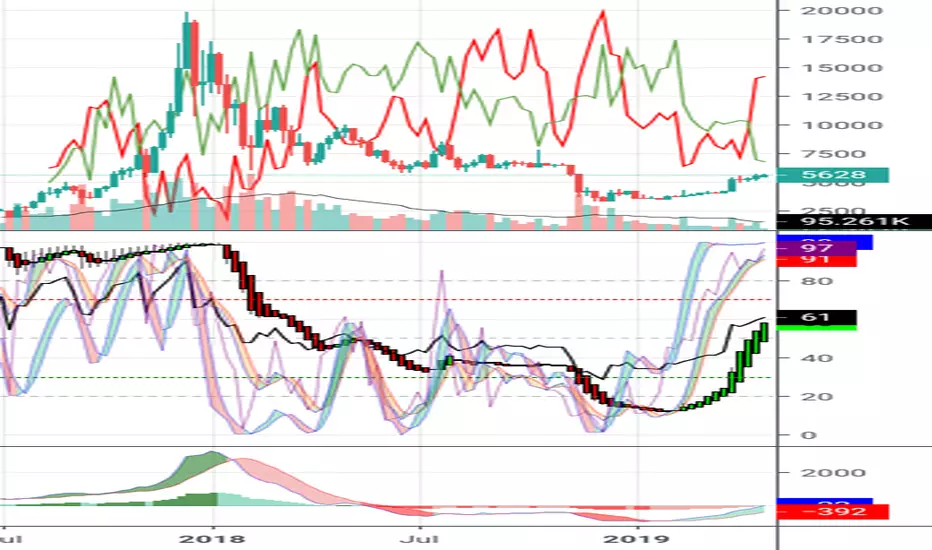Click the 0 oscillator axis level
932x550 pixels.
tap(808, 435)
